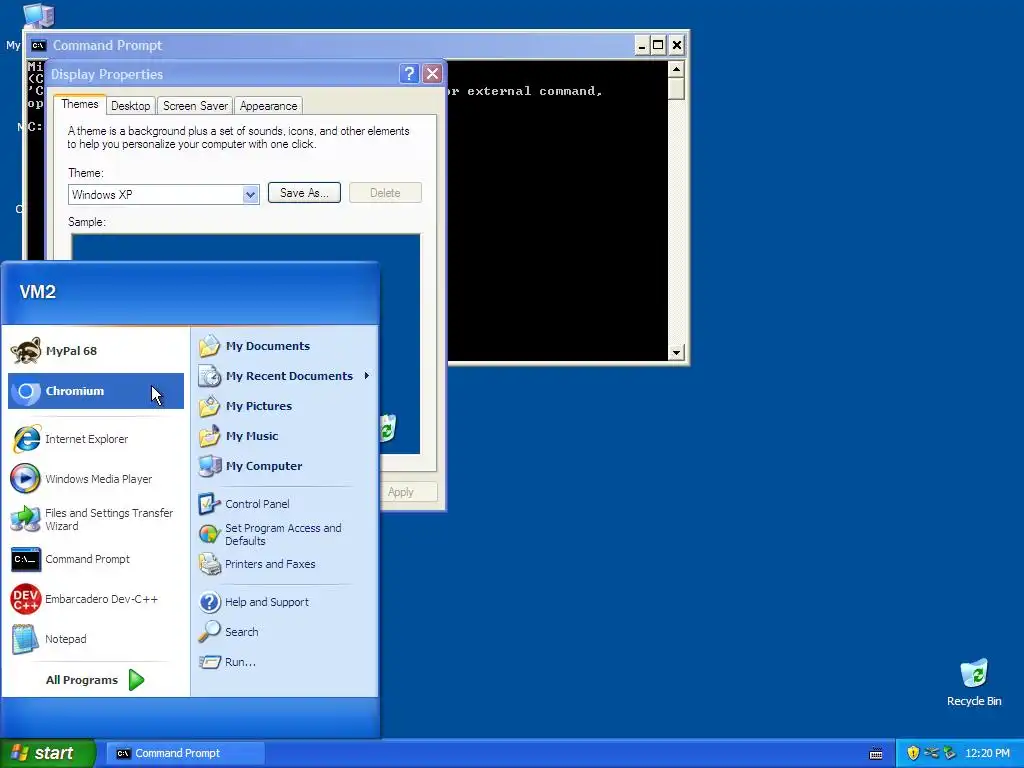Open the Theme dropdown list

[250, 195]
